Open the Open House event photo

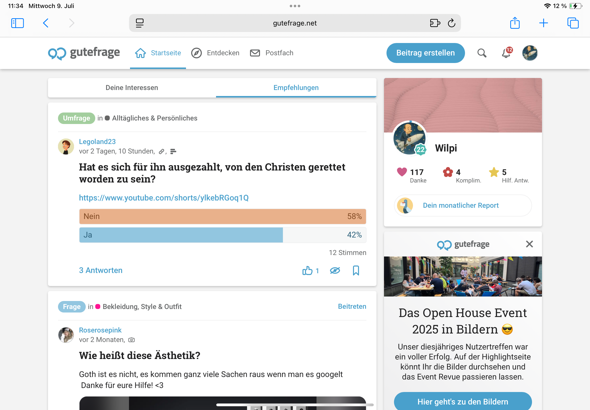tap(463, 276)
